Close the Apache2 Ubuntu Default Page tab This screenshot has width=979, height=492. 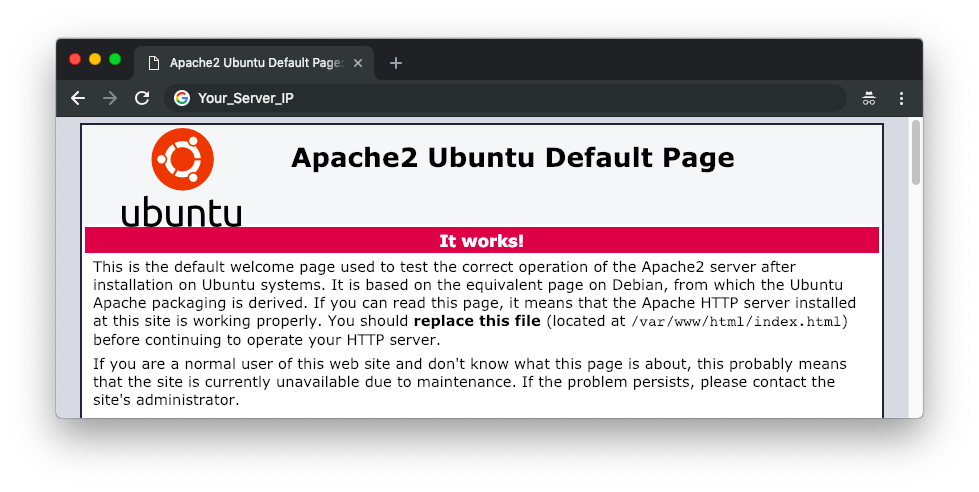tap(358, 63)
